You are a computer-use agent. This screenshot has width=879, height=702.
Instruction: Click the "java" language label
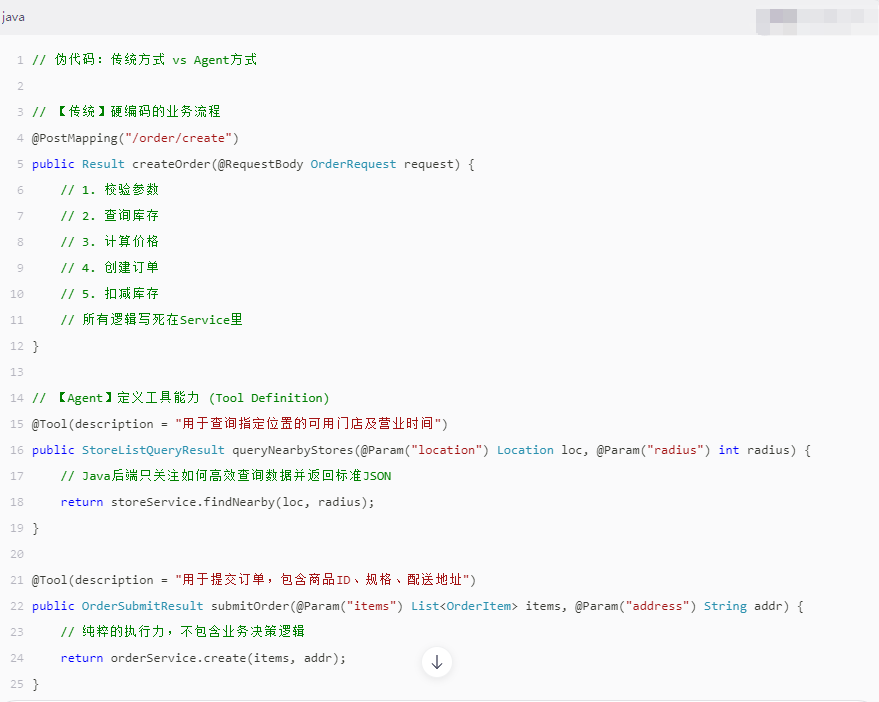[x=13, y=17]
